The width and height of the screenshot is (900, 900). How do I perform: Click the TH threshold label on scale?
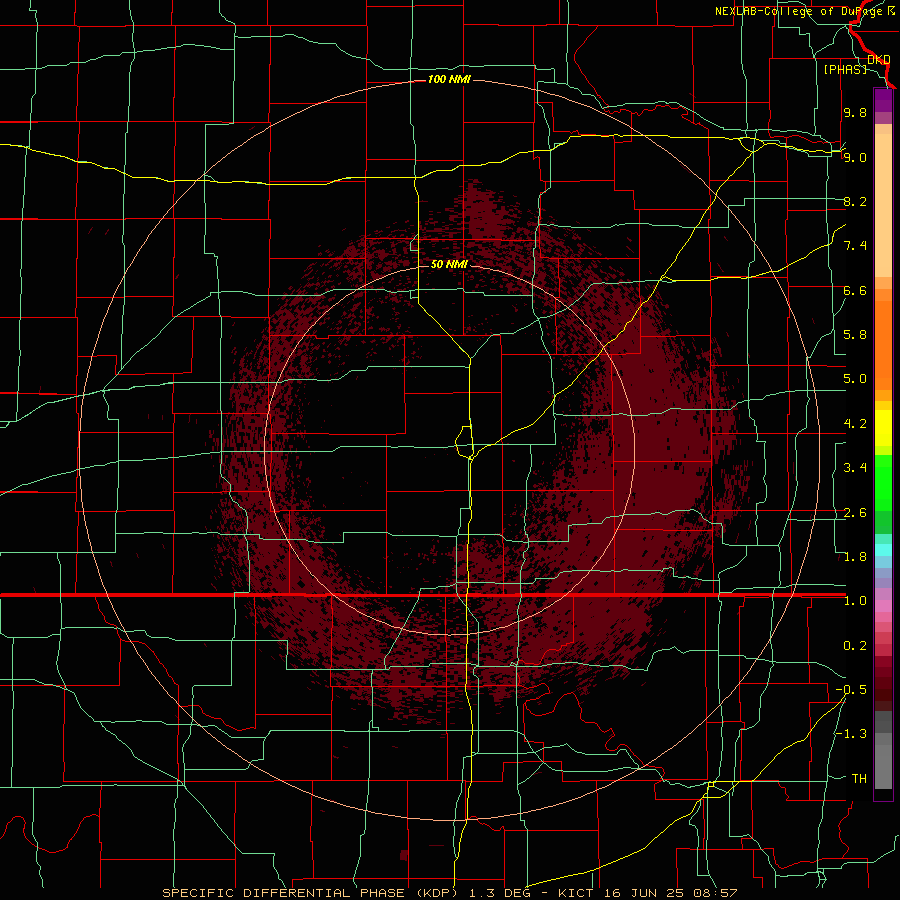point(859,779)
